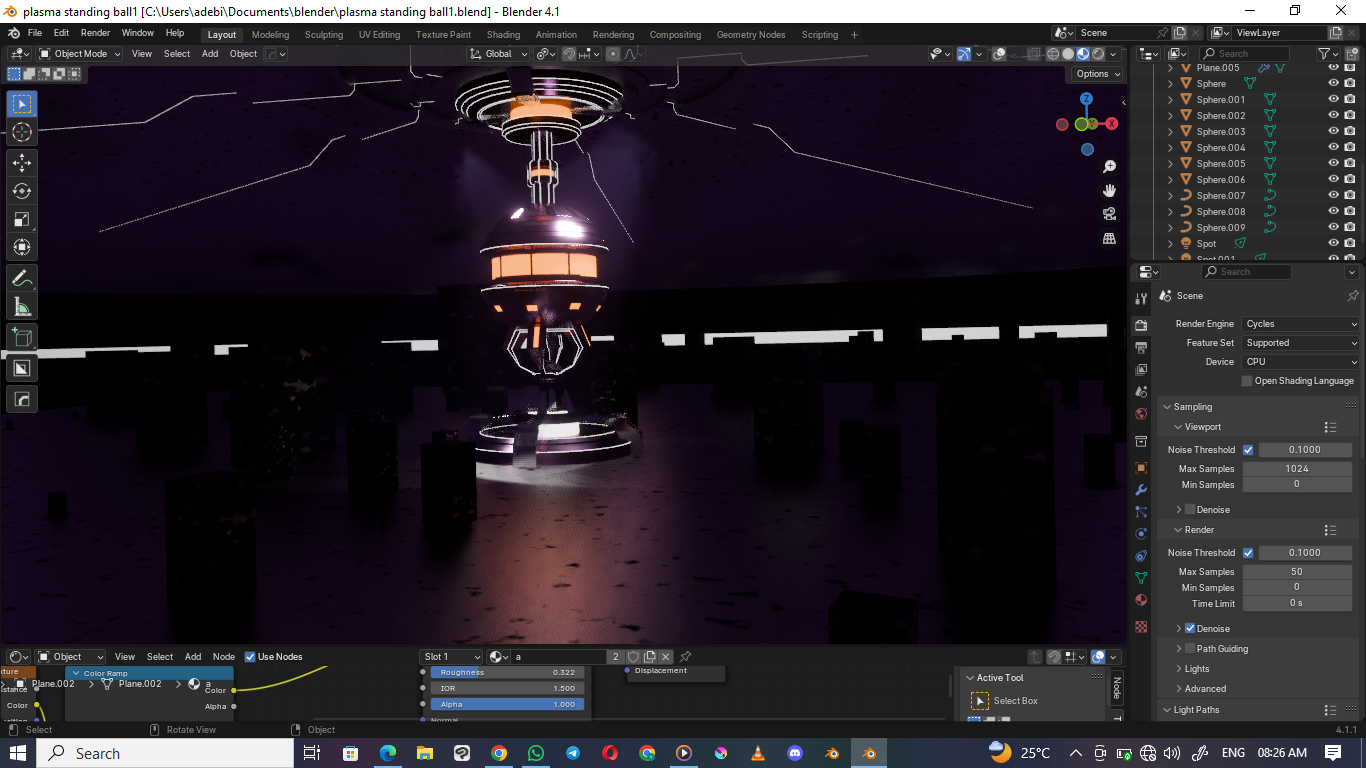The image size is (1366, 768).
Task: Open the Texture checker properties tab
Action: (1141, 626)
